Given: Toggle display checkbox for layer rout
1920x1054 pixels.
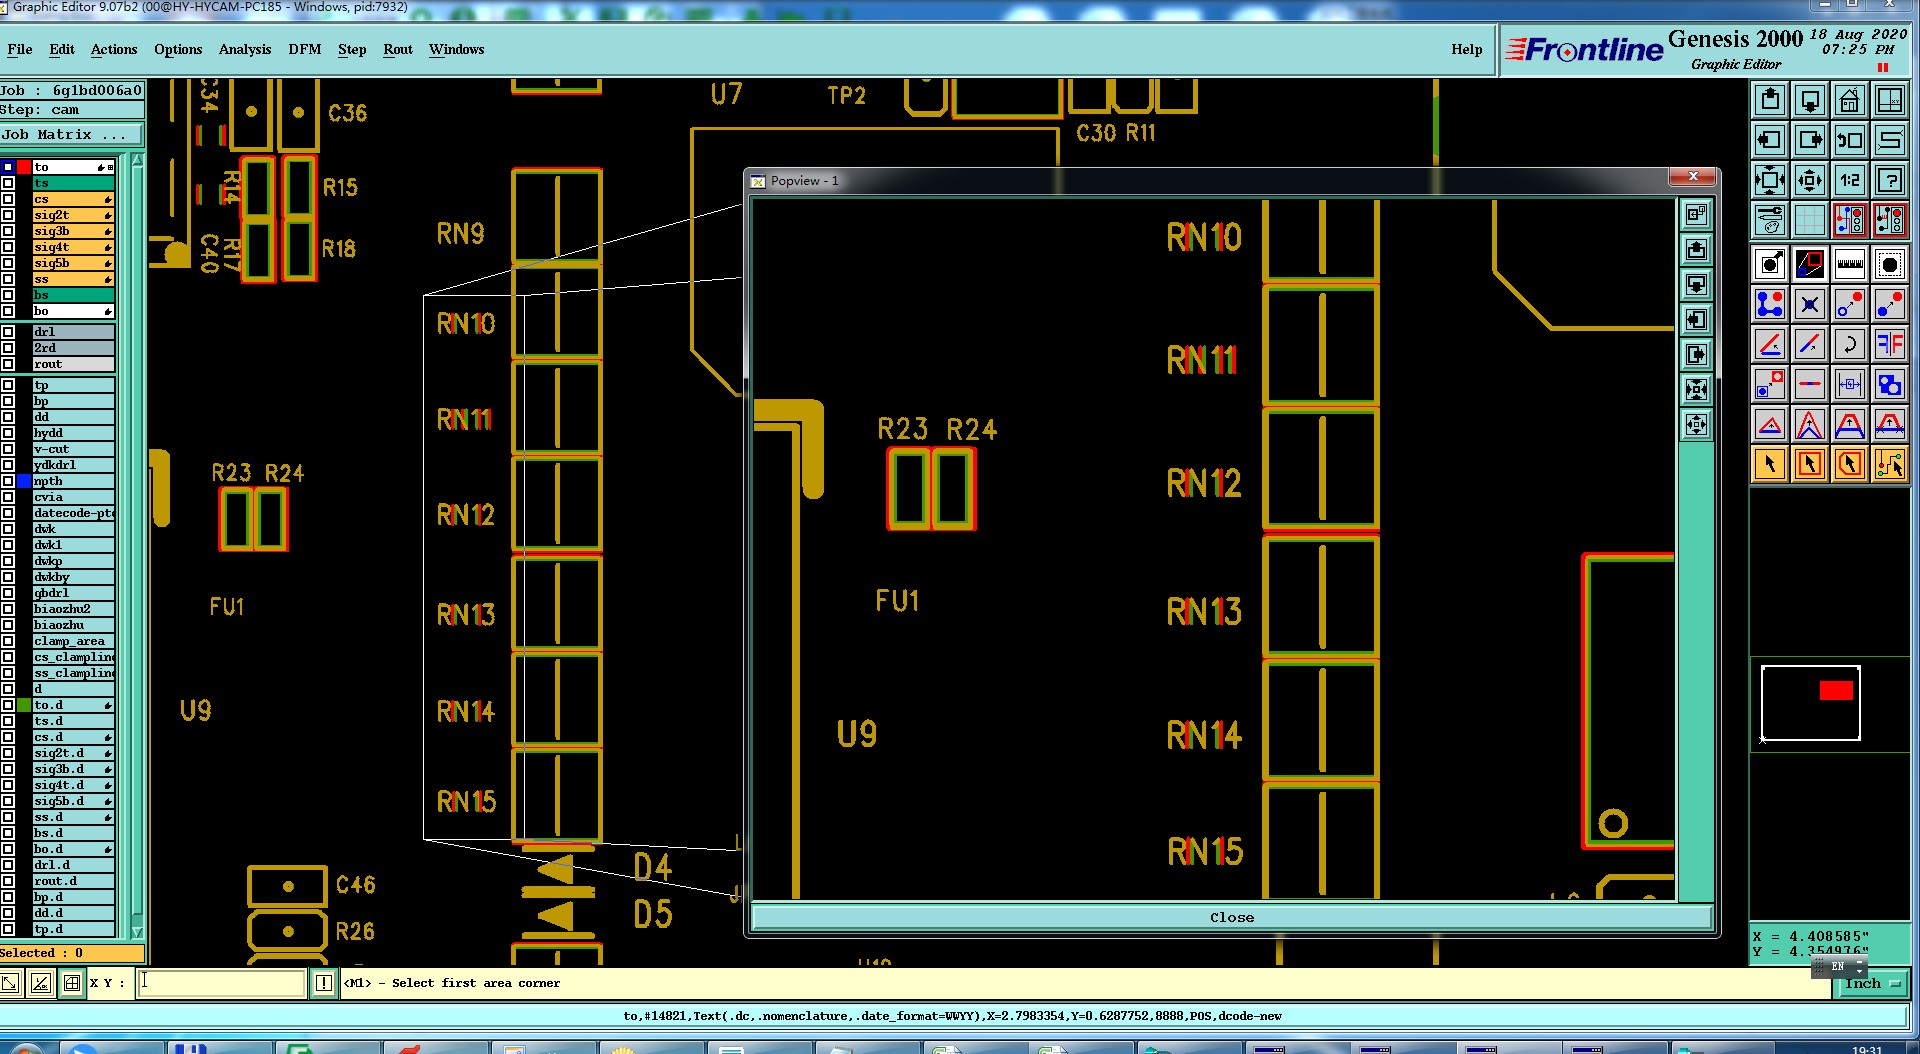Looking at the screenshot, I should (x=8, y=364).
